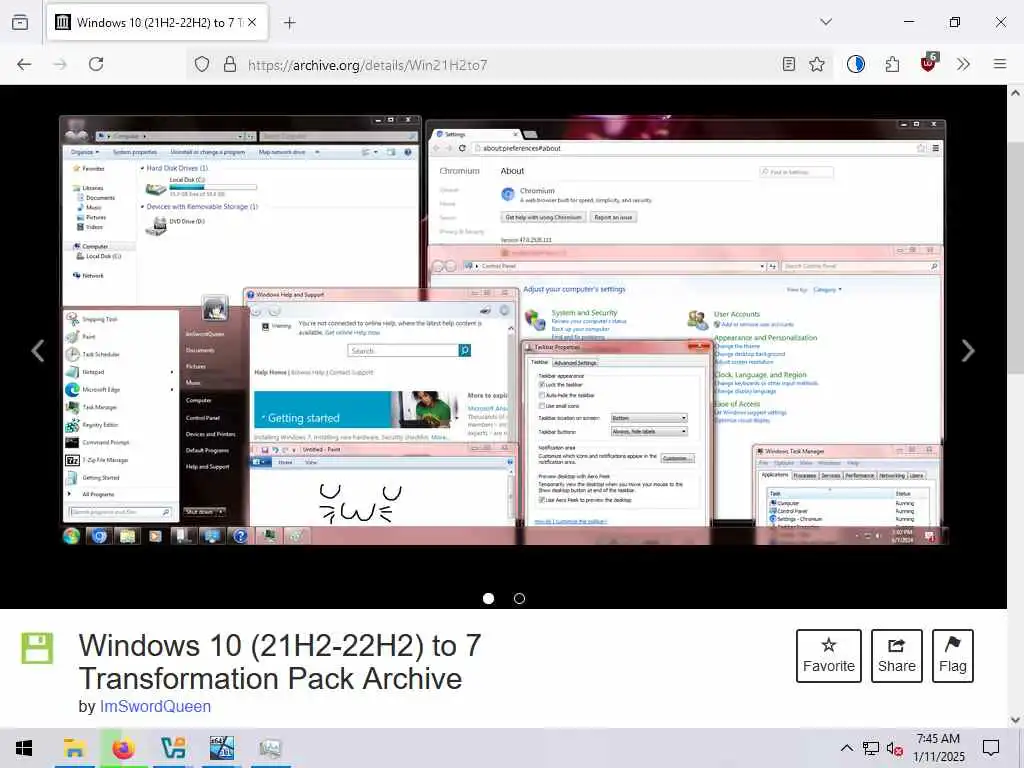Viewport: 1024px width, 768px height.
Task: Close the Windows 10 to 7 tab
Action: (x=252, y=22)
